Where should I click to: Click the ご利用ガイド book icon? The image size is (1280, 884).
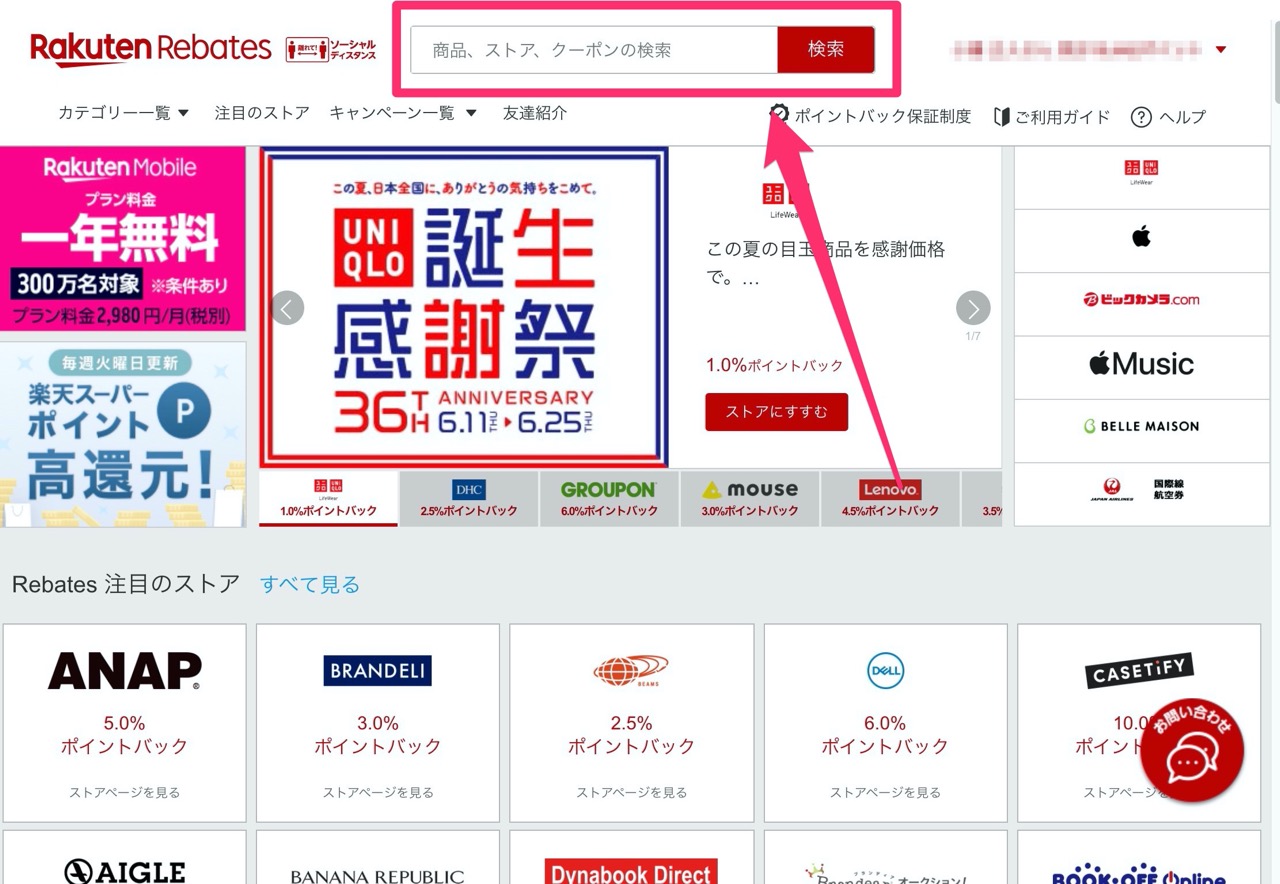(1001, 117)
